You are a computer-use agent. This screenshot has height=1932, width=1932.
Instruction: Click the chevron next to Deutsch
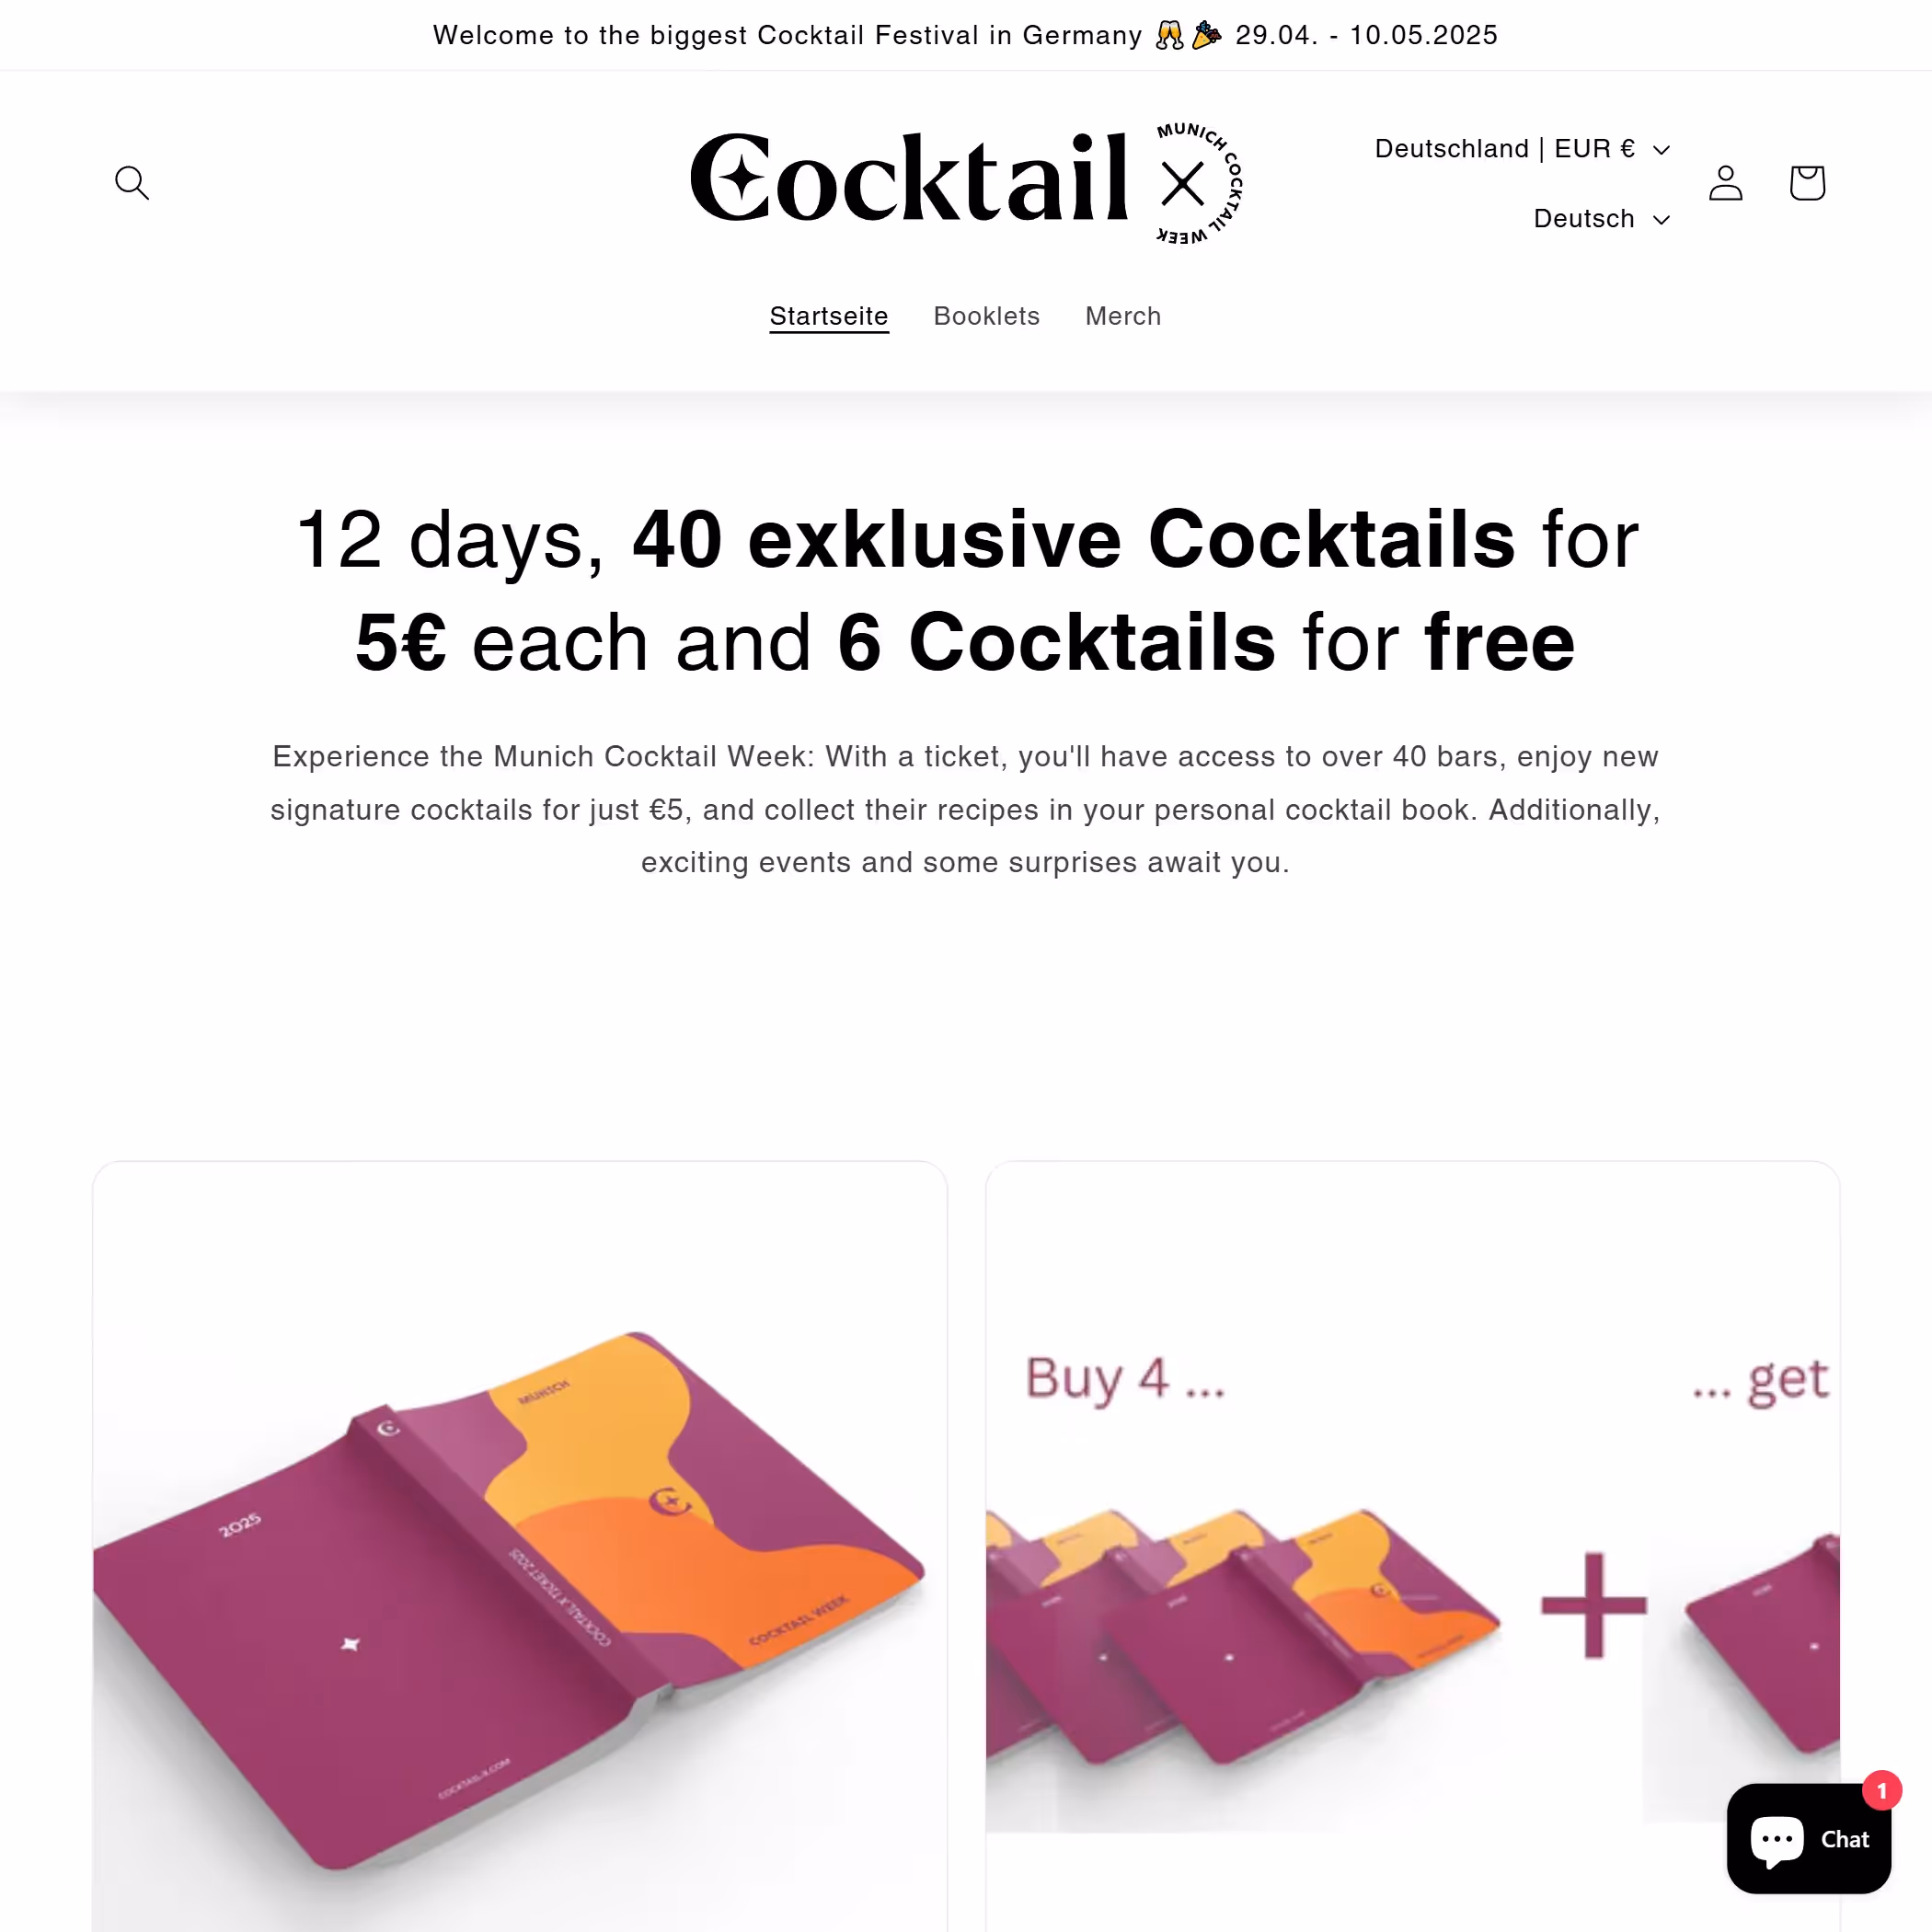click(x=1661, y=220)
